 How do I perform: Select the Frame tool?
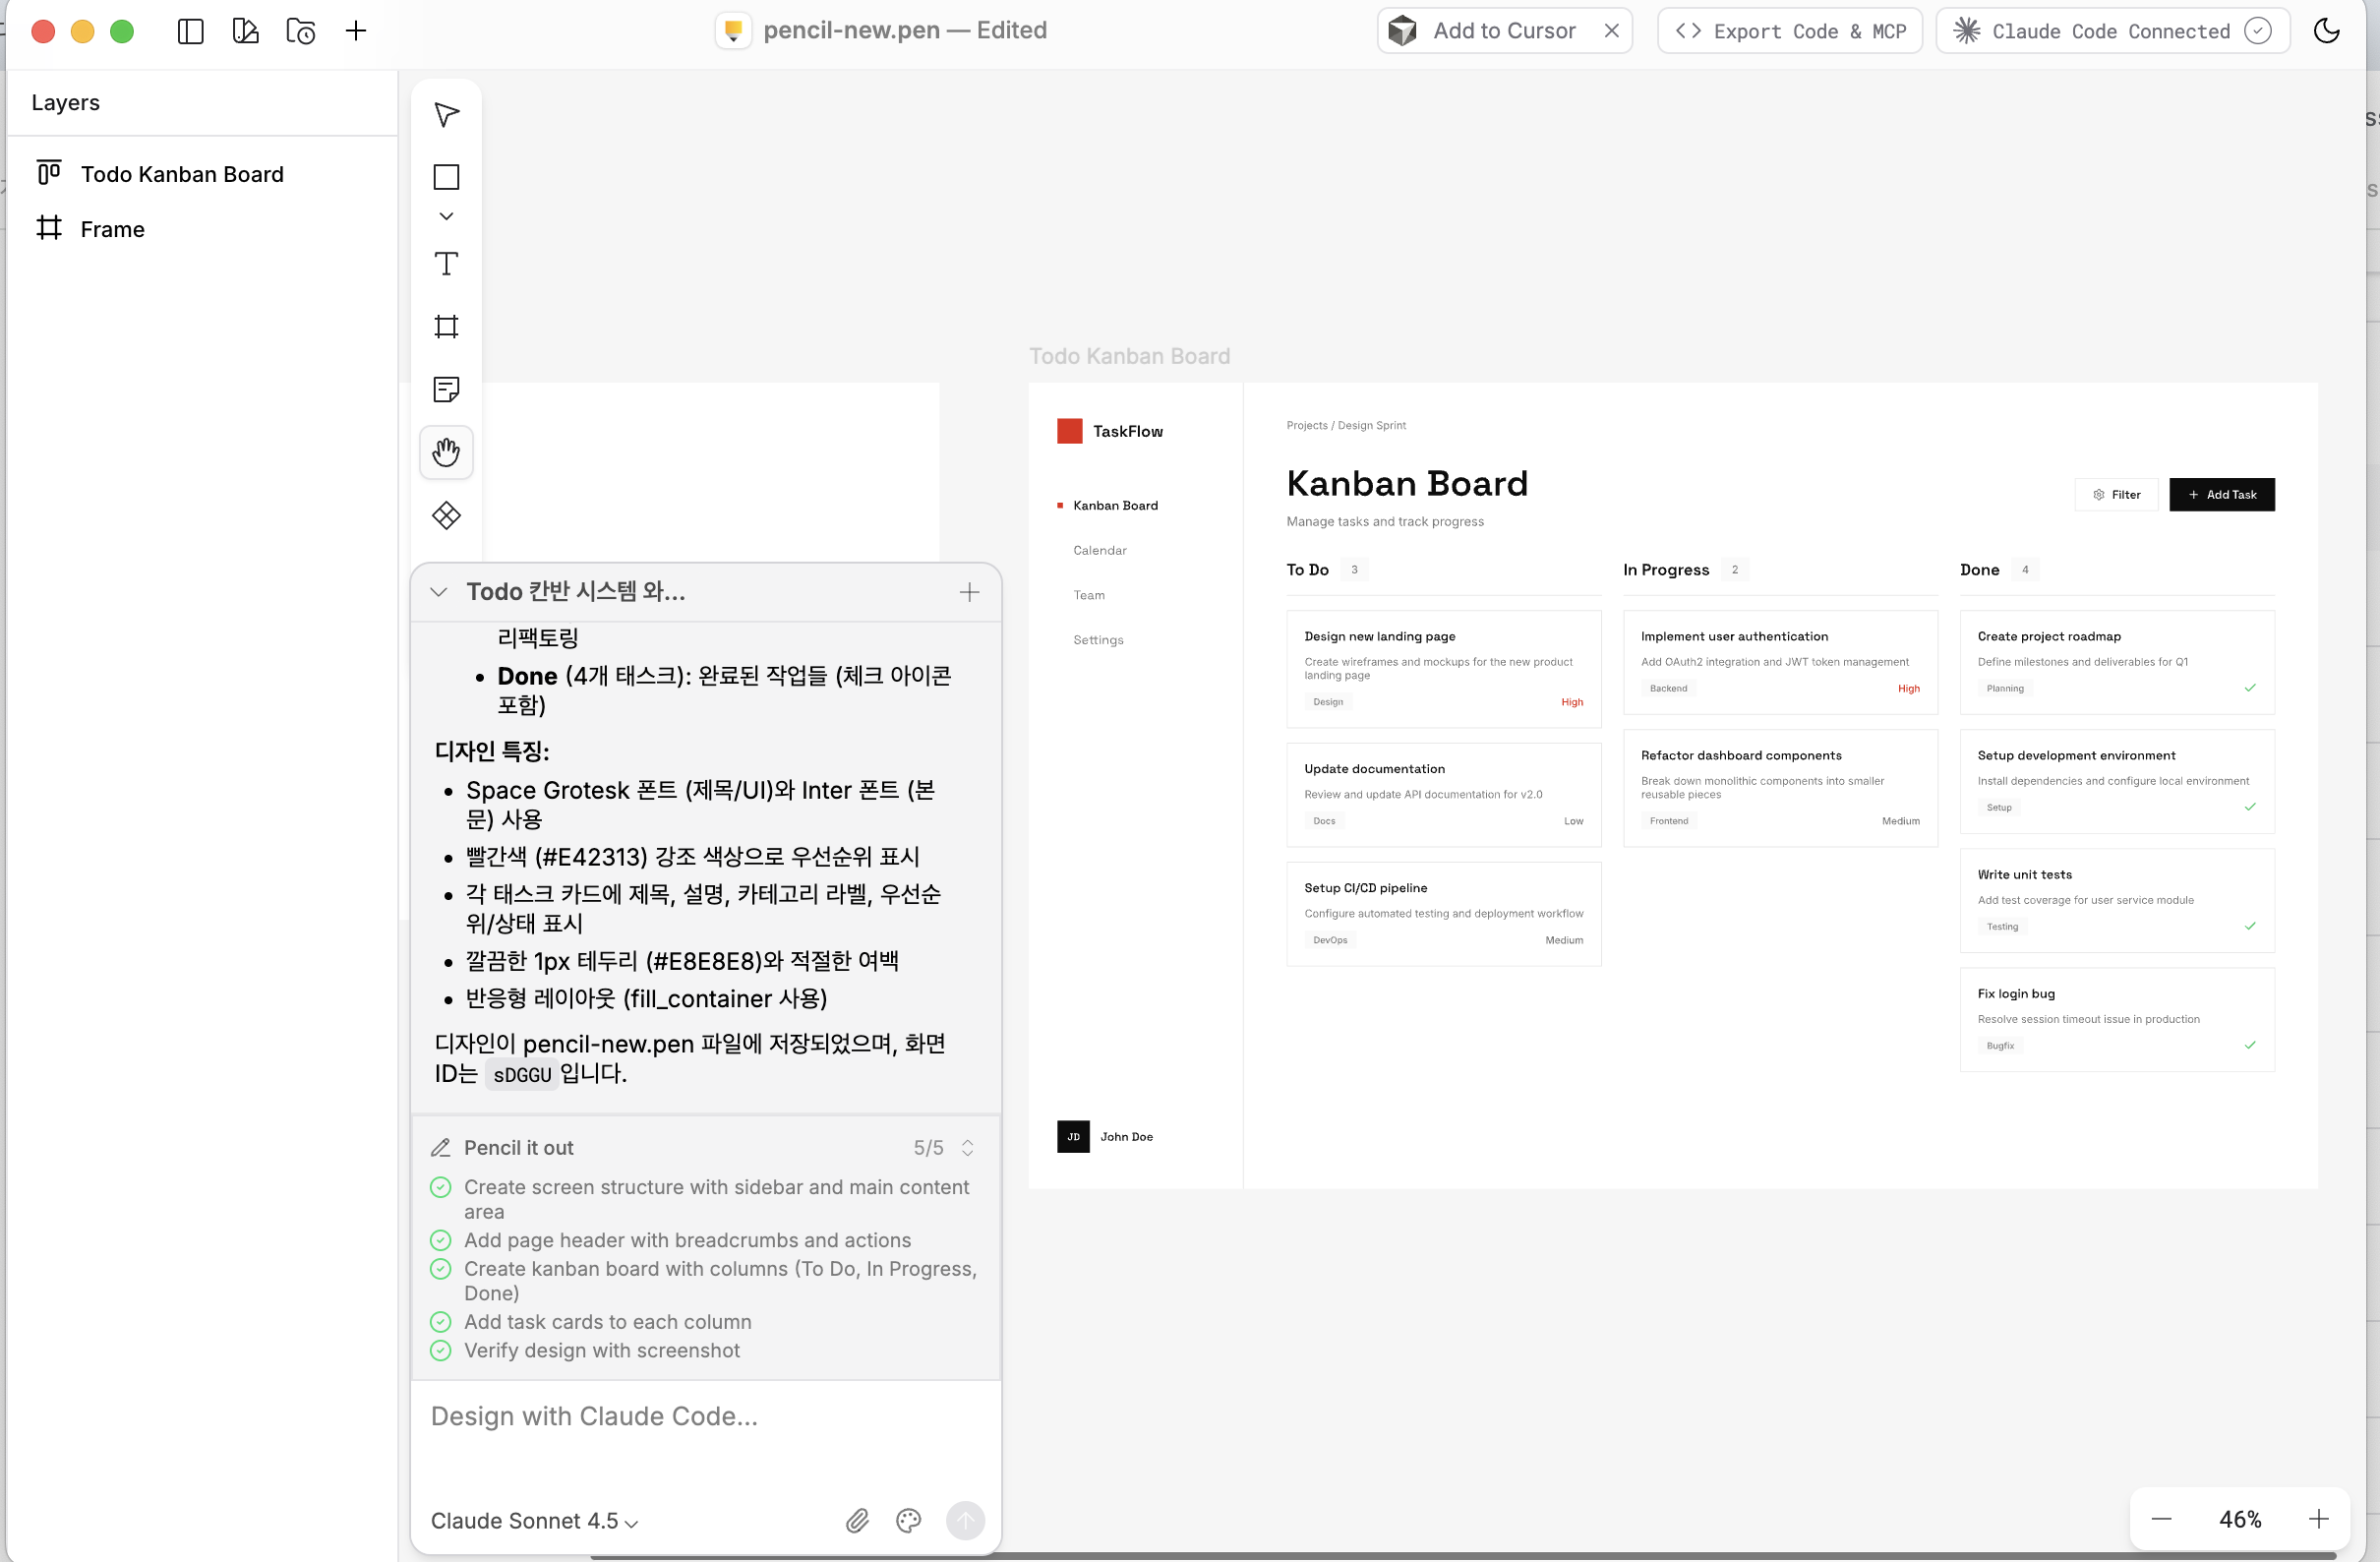point(446,327)
